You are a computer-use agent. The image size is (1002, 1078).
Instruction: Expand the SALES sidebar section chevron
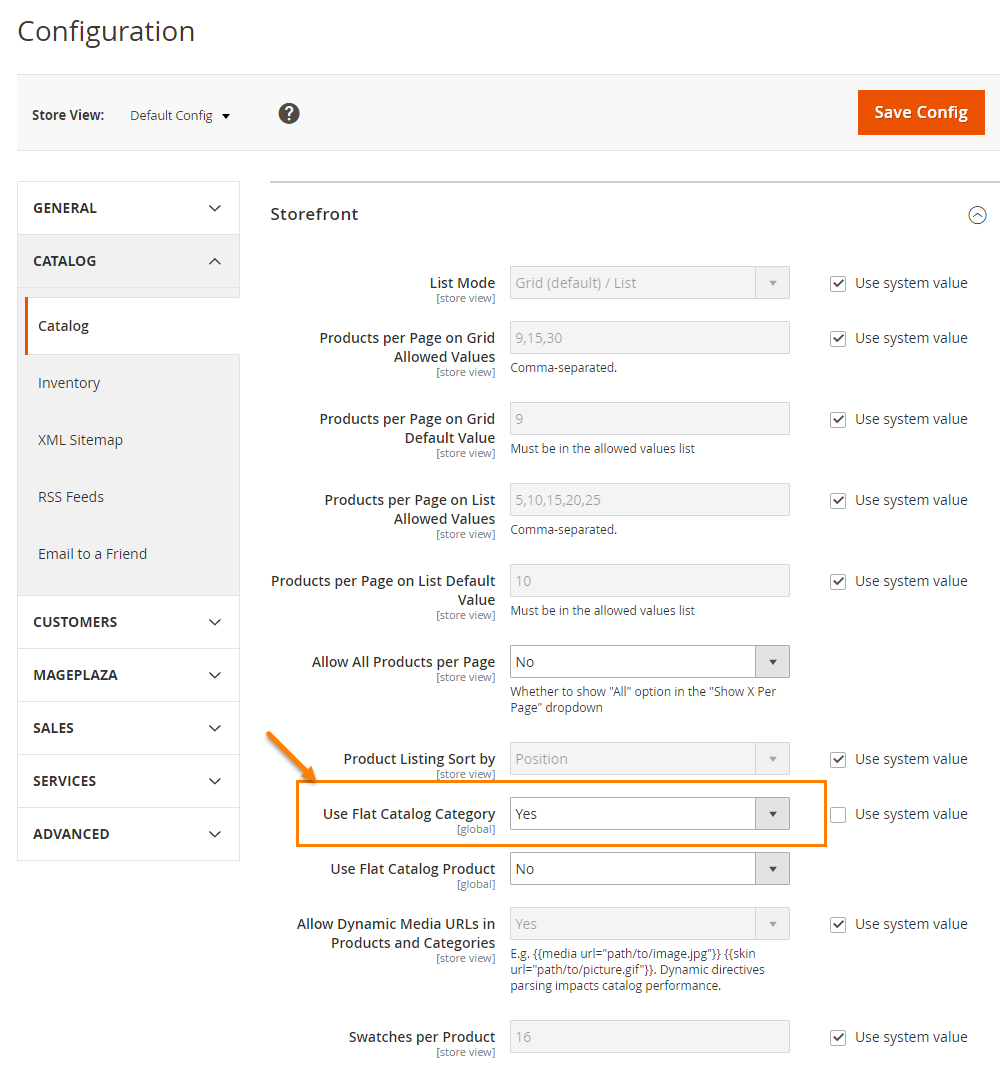pyautogui.click(x=214, y=727)
